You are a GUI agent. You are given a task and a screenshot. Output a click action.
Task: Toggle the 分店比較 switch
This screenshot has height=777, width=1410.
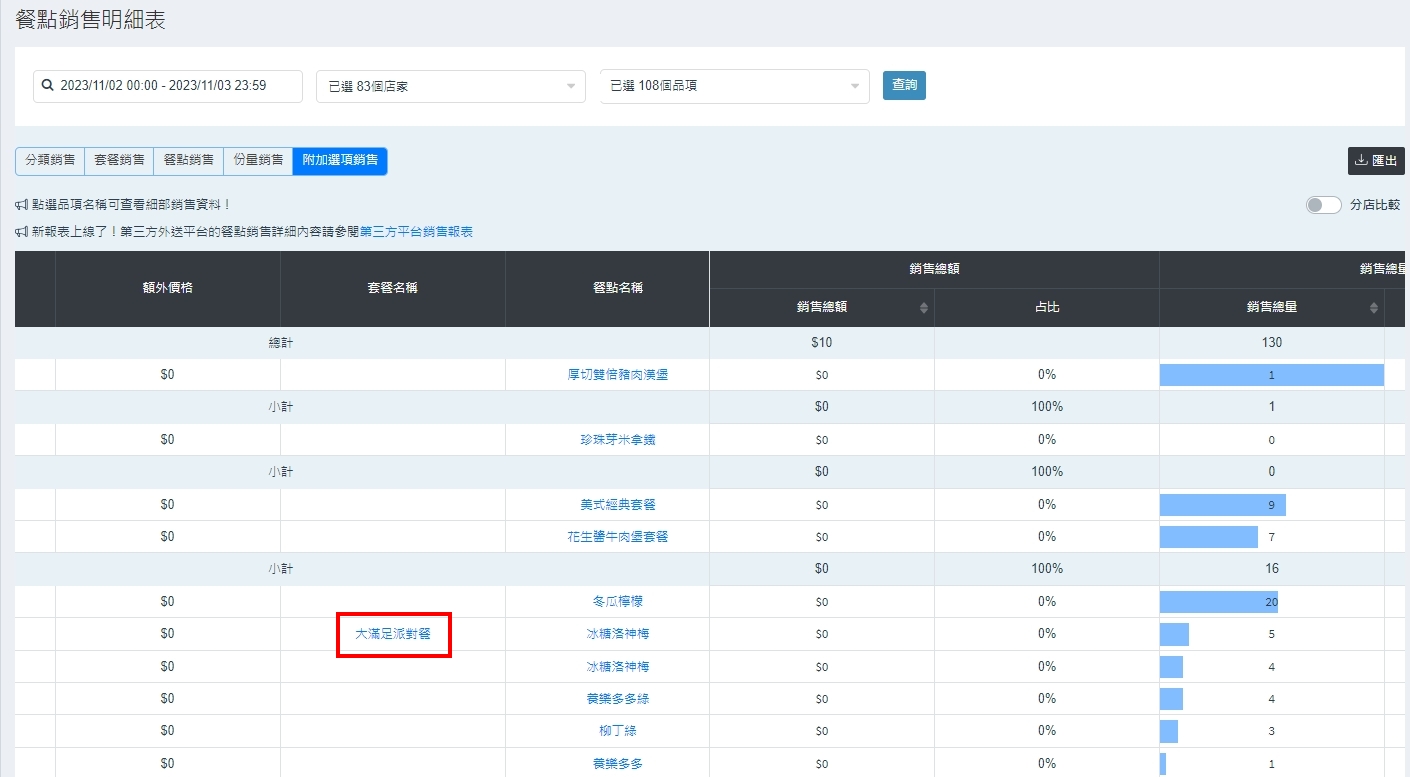(x=1323, y=205)
